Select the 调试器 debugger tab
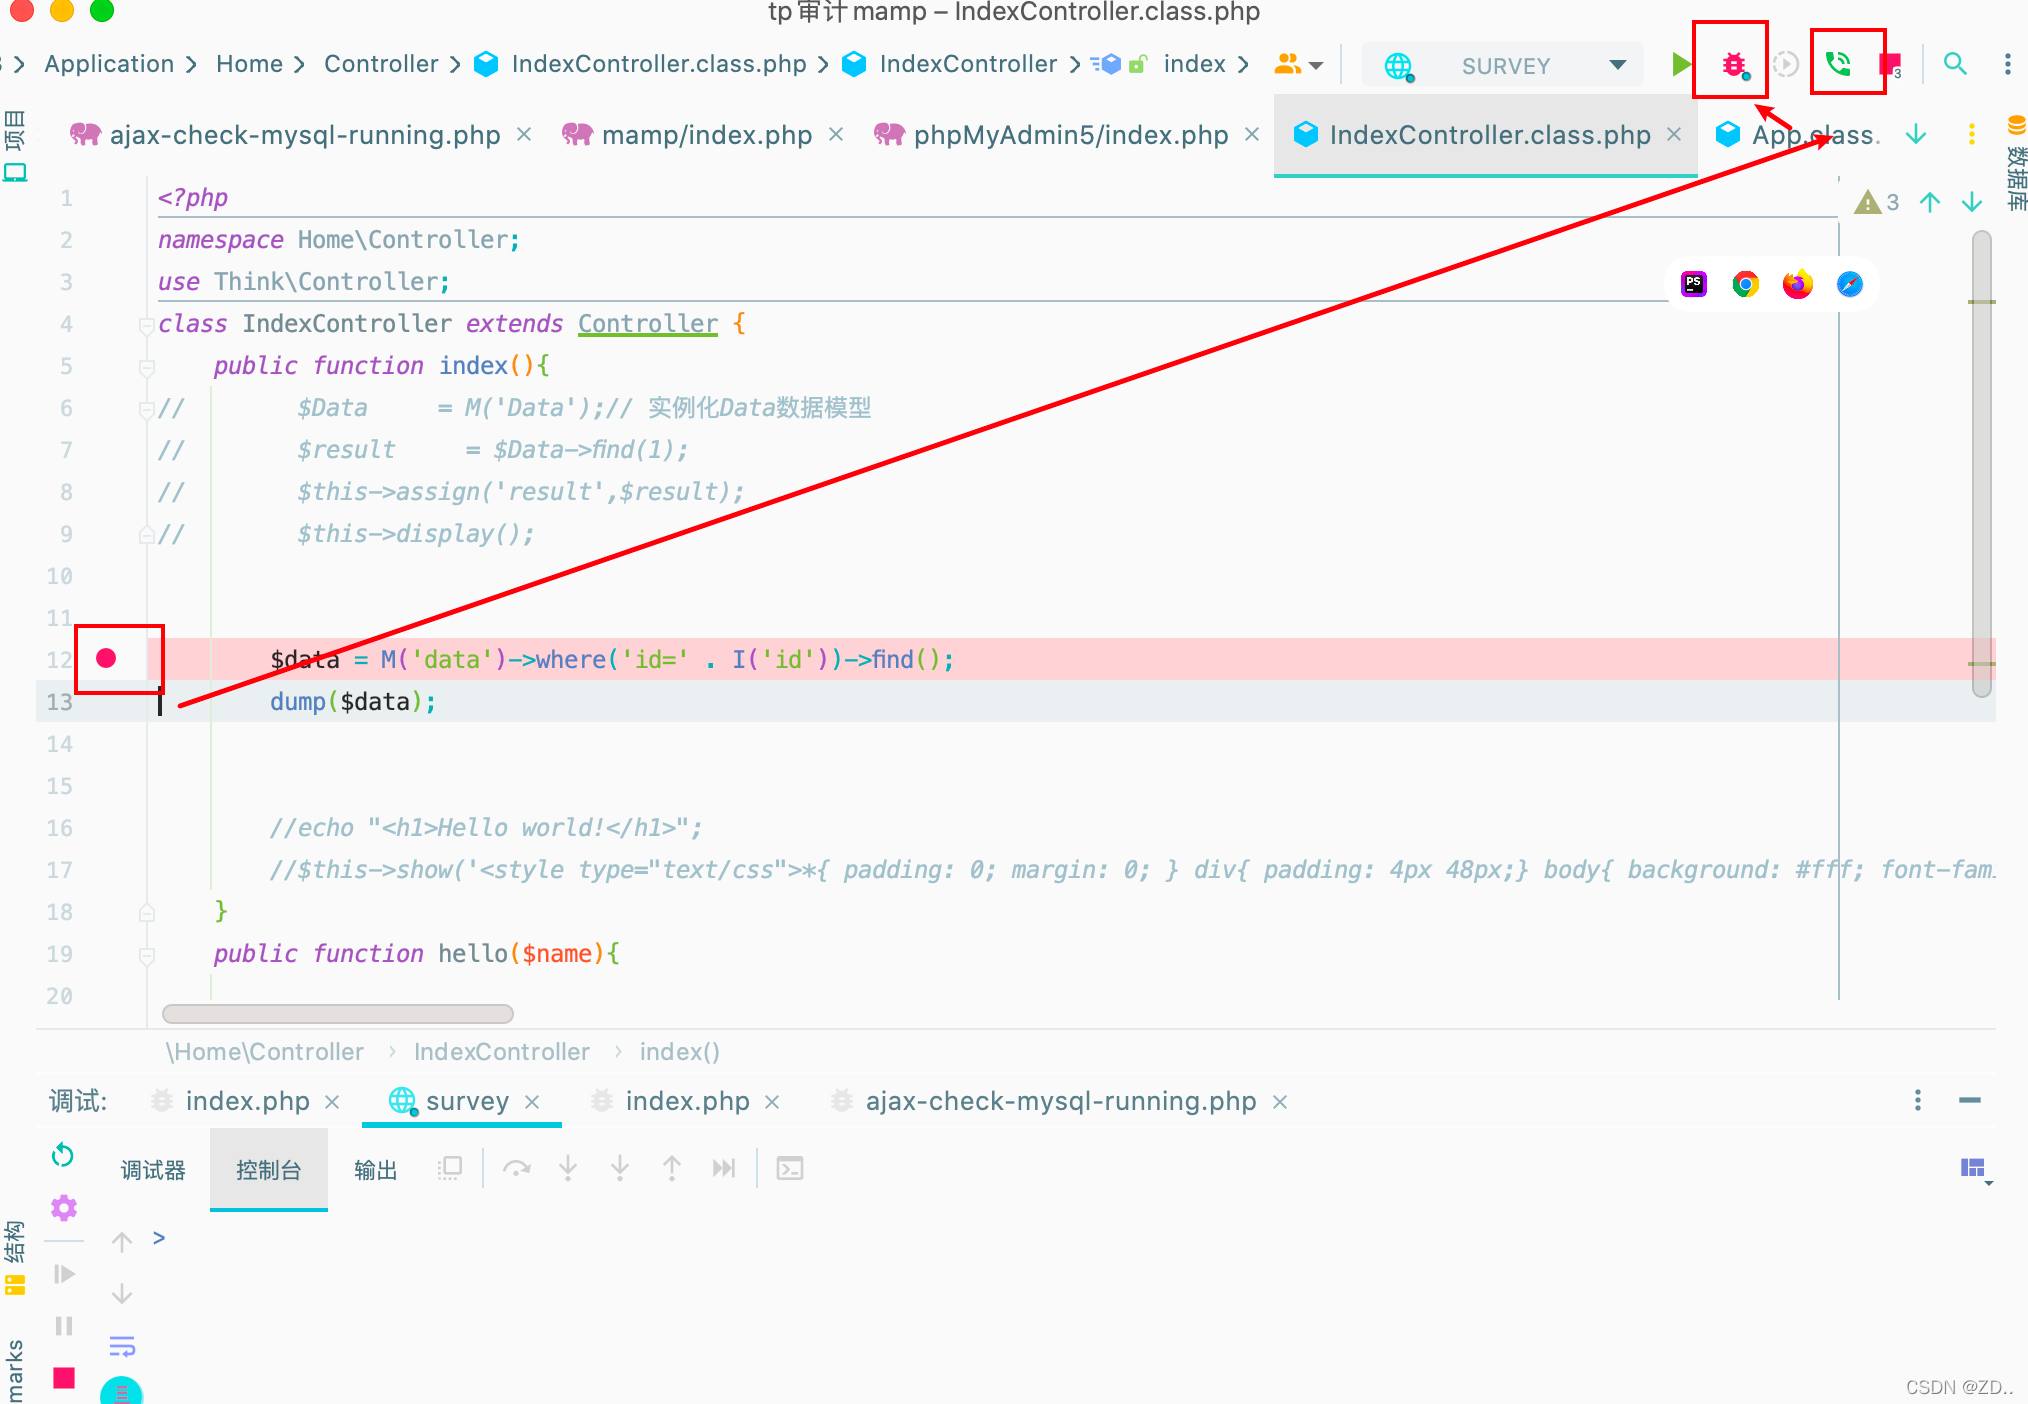Viewport: 2028px width, 1404px height. (153, 1170)
